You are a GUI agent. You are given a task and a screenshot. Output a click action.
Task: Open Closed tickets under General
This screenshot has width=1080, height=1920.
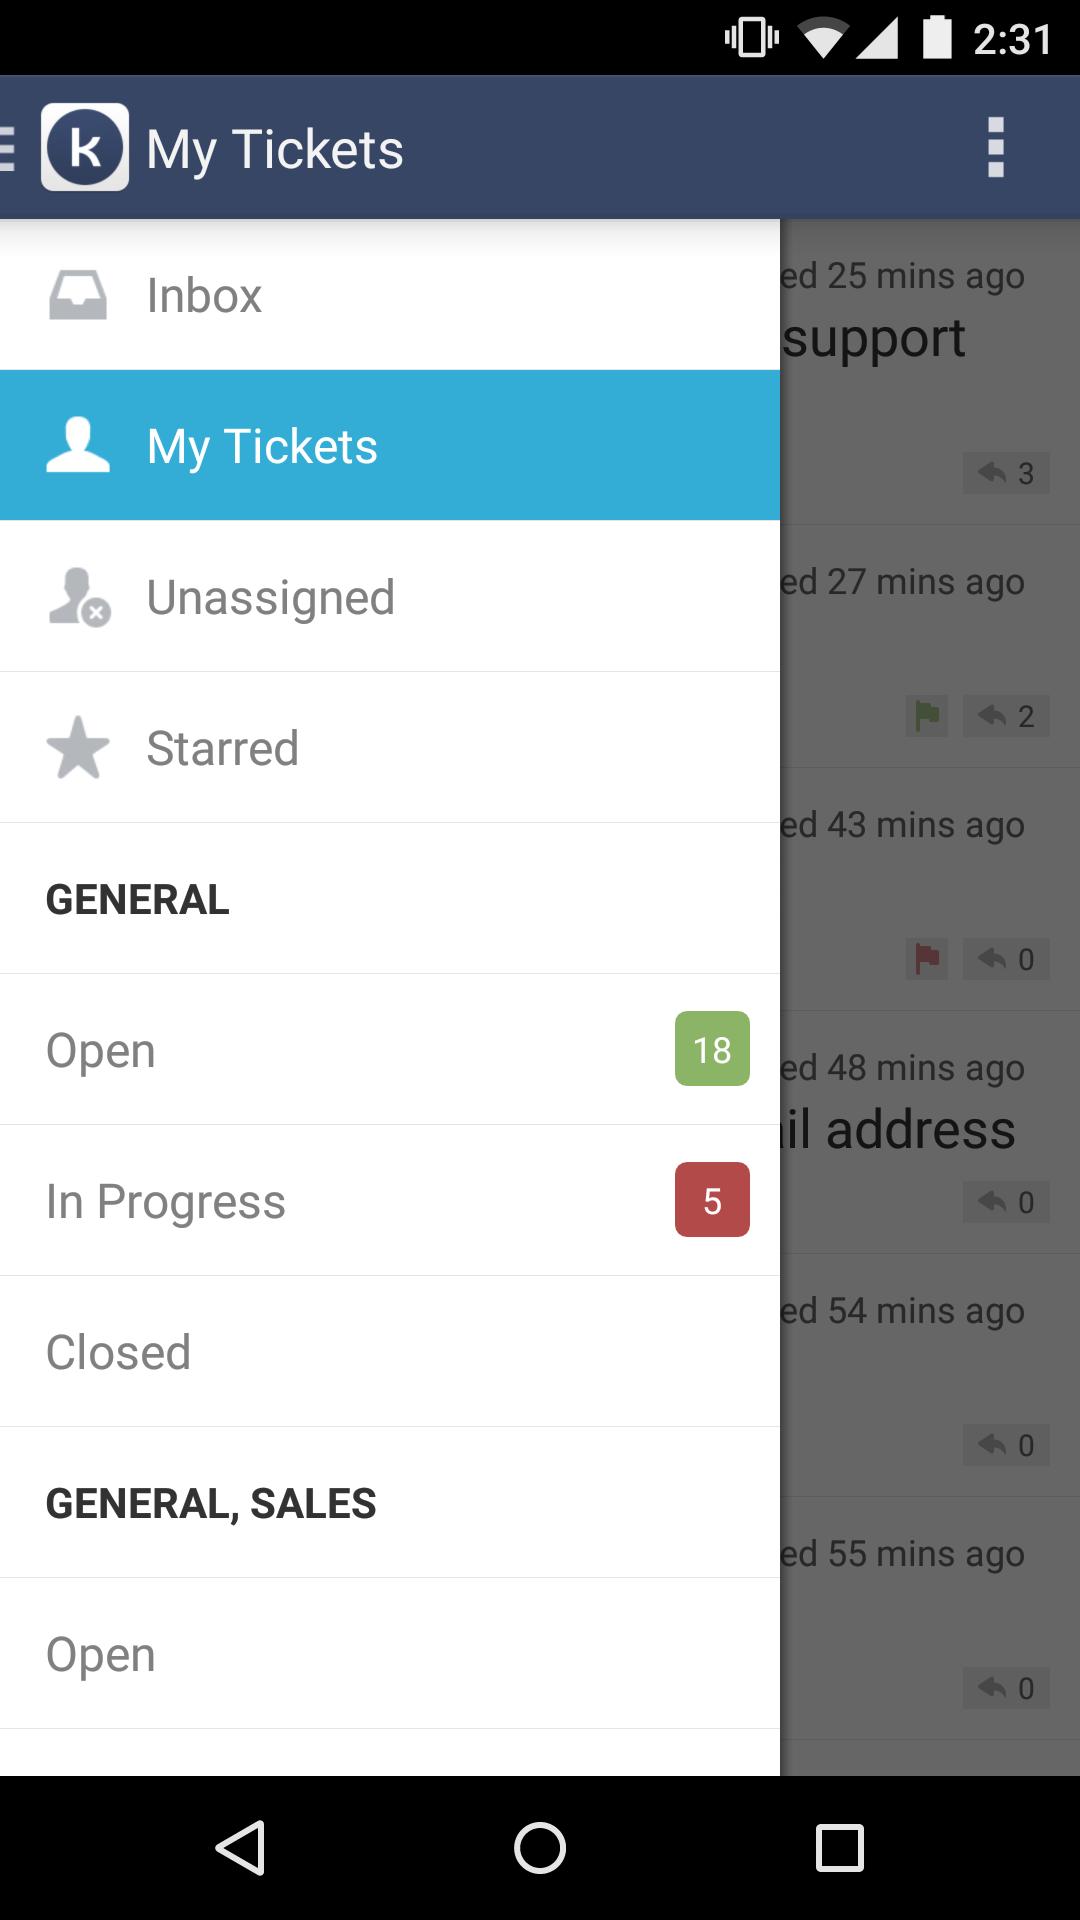[118, 1352]
